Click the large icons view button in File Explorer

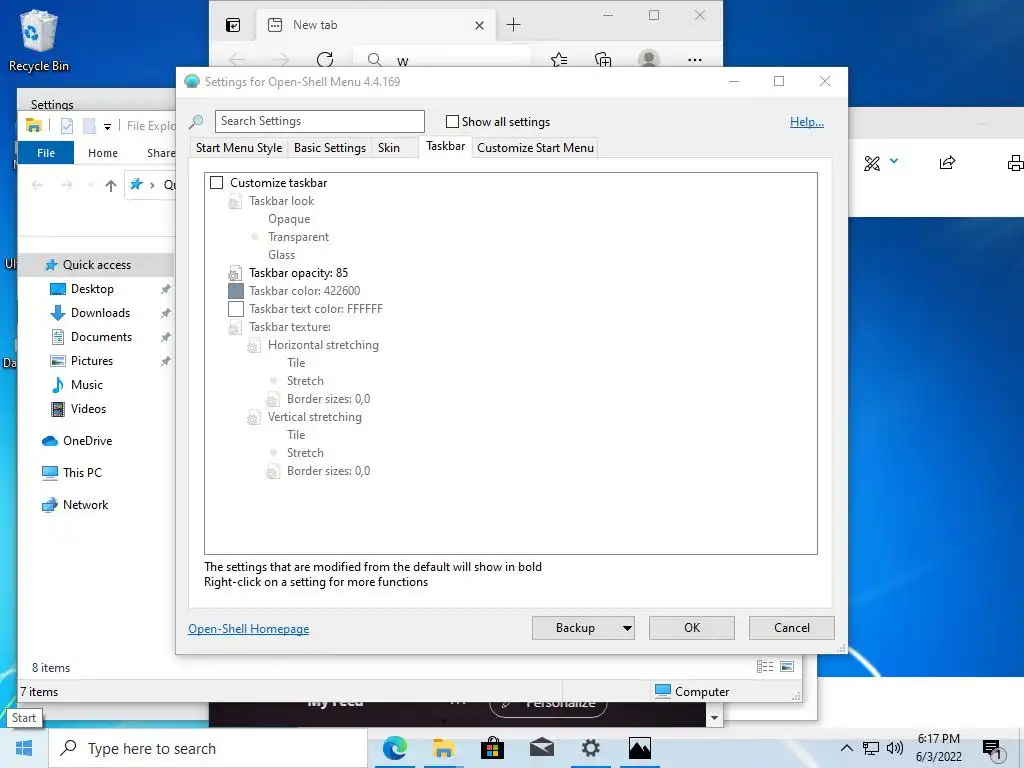click(787, 667)
